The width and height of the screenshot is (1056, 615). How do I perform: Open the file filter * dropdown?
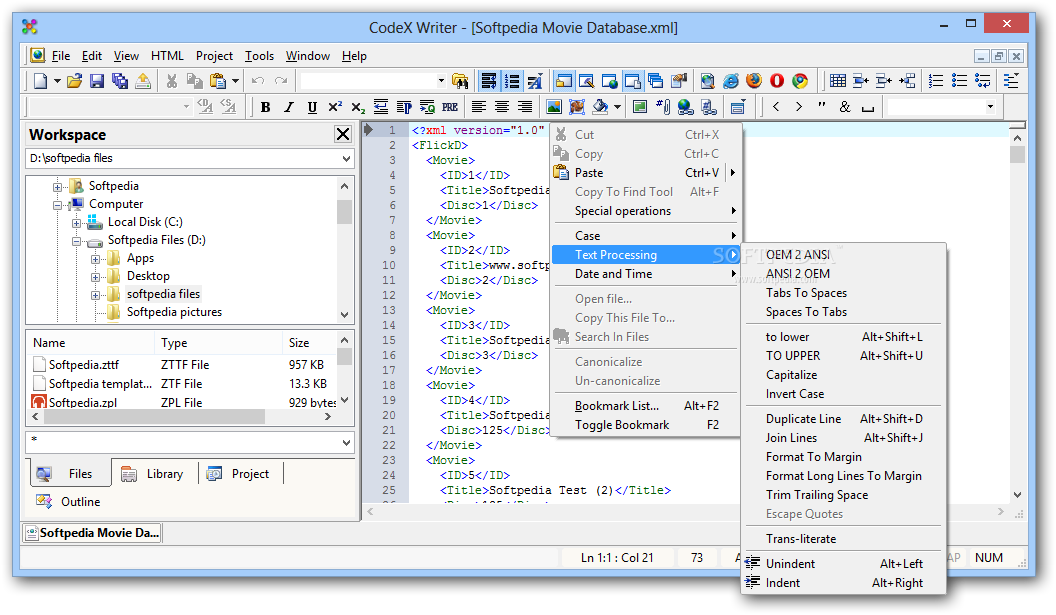346,443
